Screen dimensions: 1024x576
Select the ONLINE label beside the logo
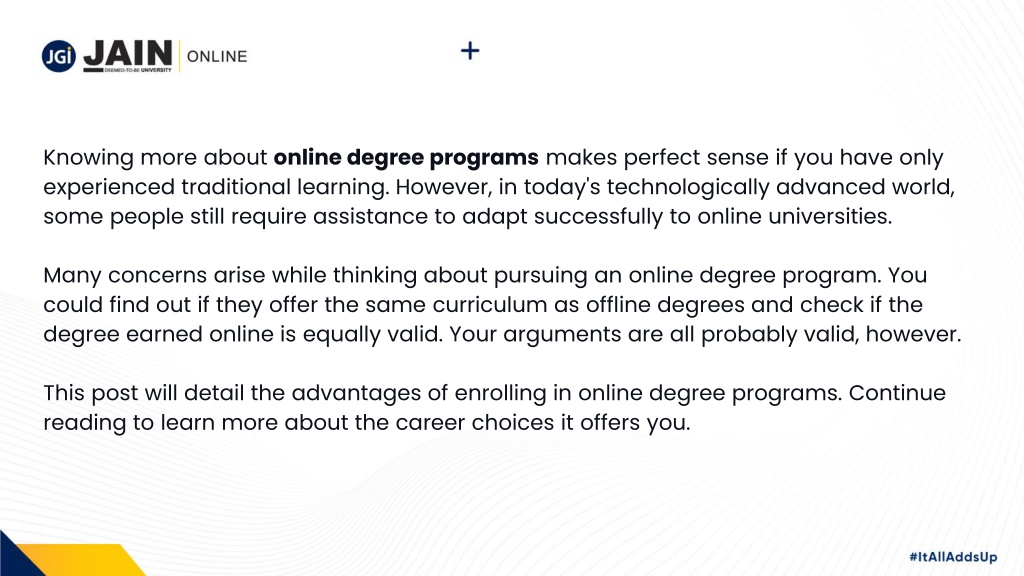217,57
